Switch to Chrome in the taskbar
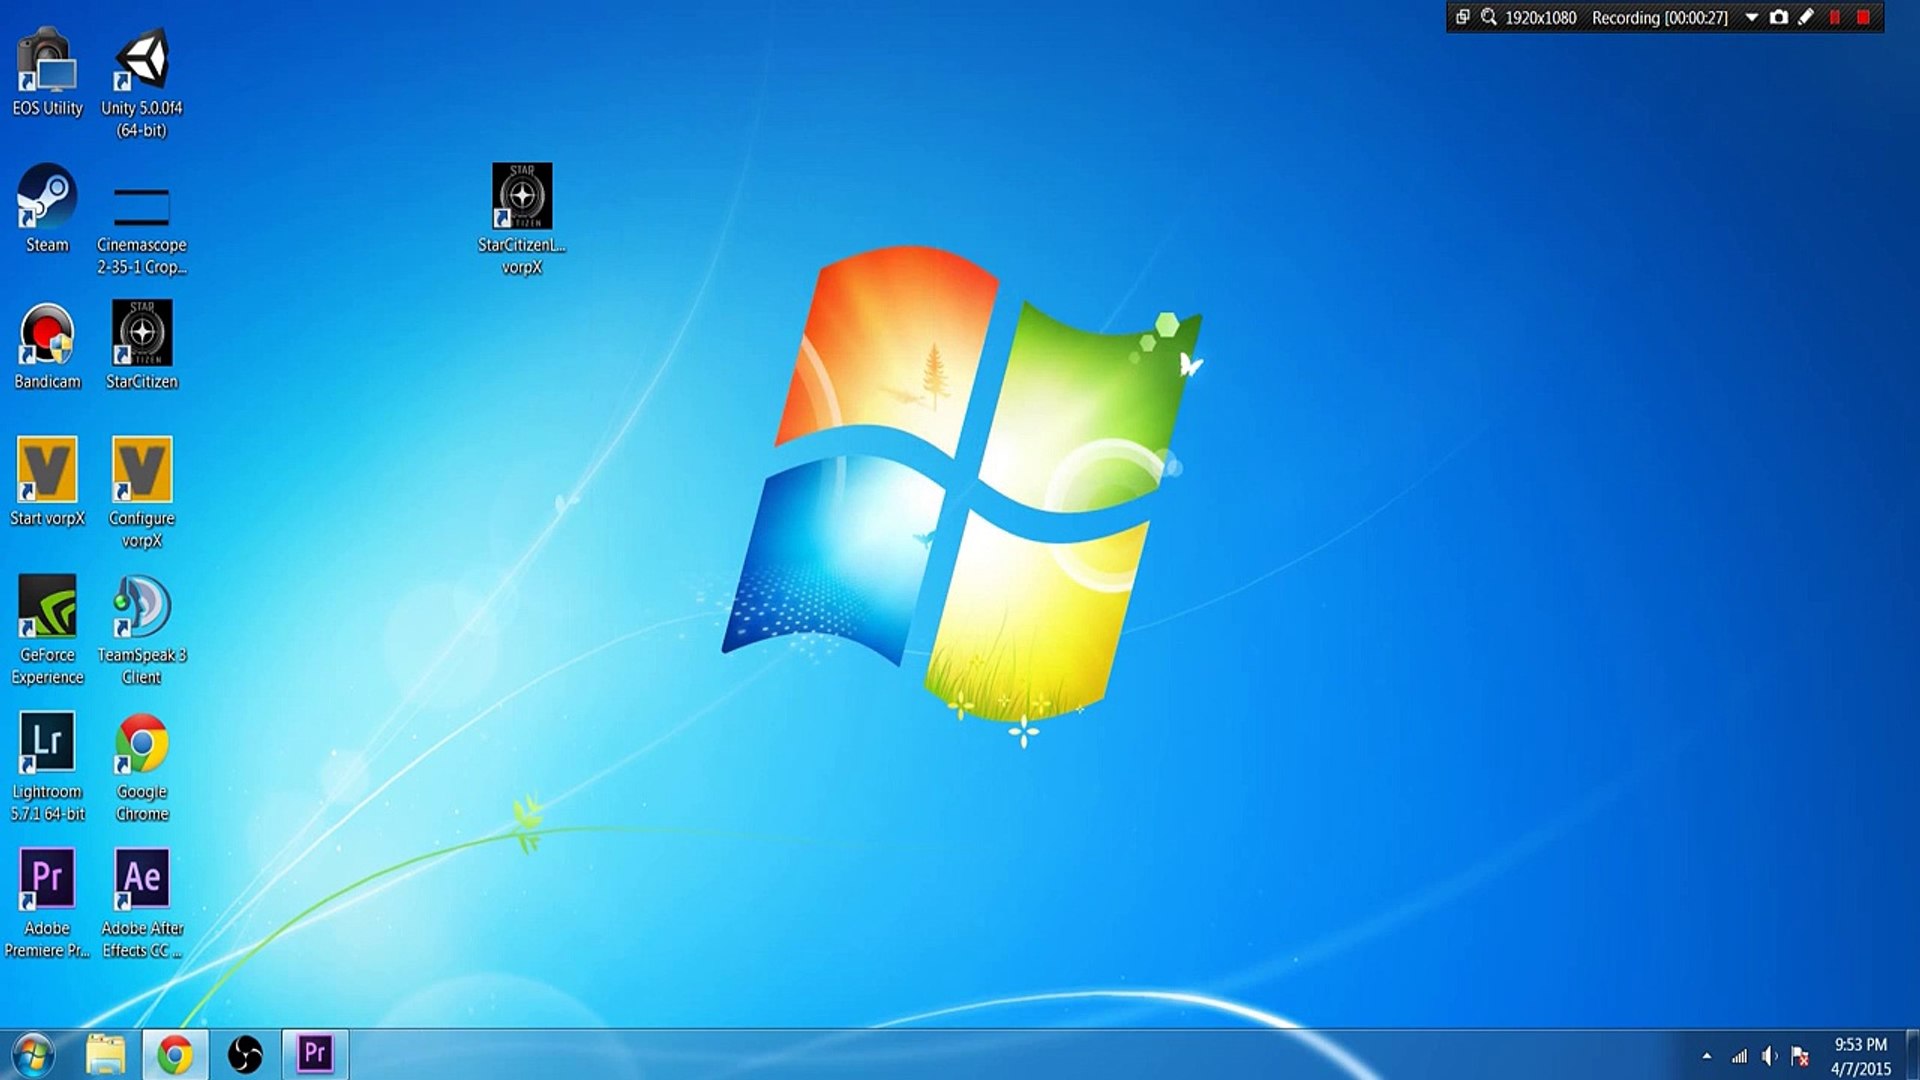 click(x=175, y=1054)
